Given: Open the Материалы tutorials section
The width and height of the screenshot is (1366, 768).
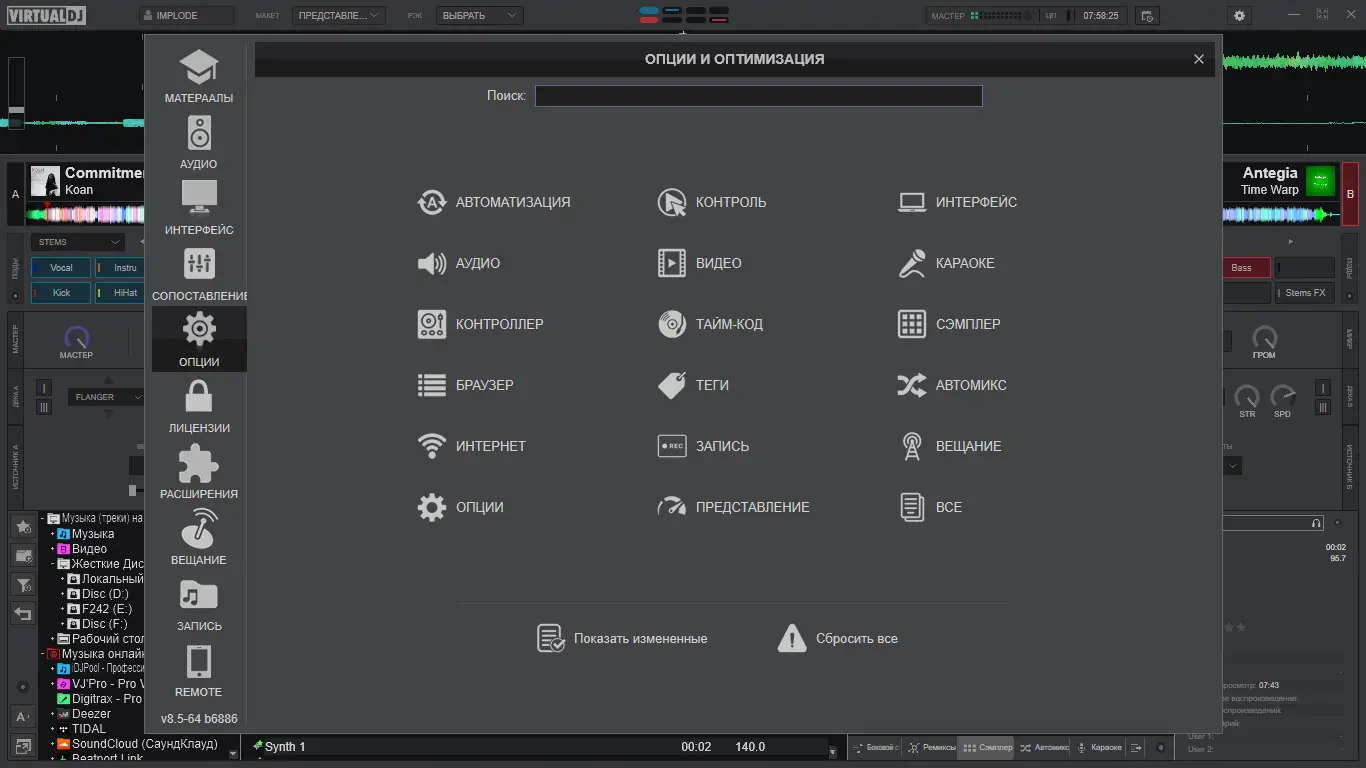Looking at the screenshot, I should pos(199,76).
